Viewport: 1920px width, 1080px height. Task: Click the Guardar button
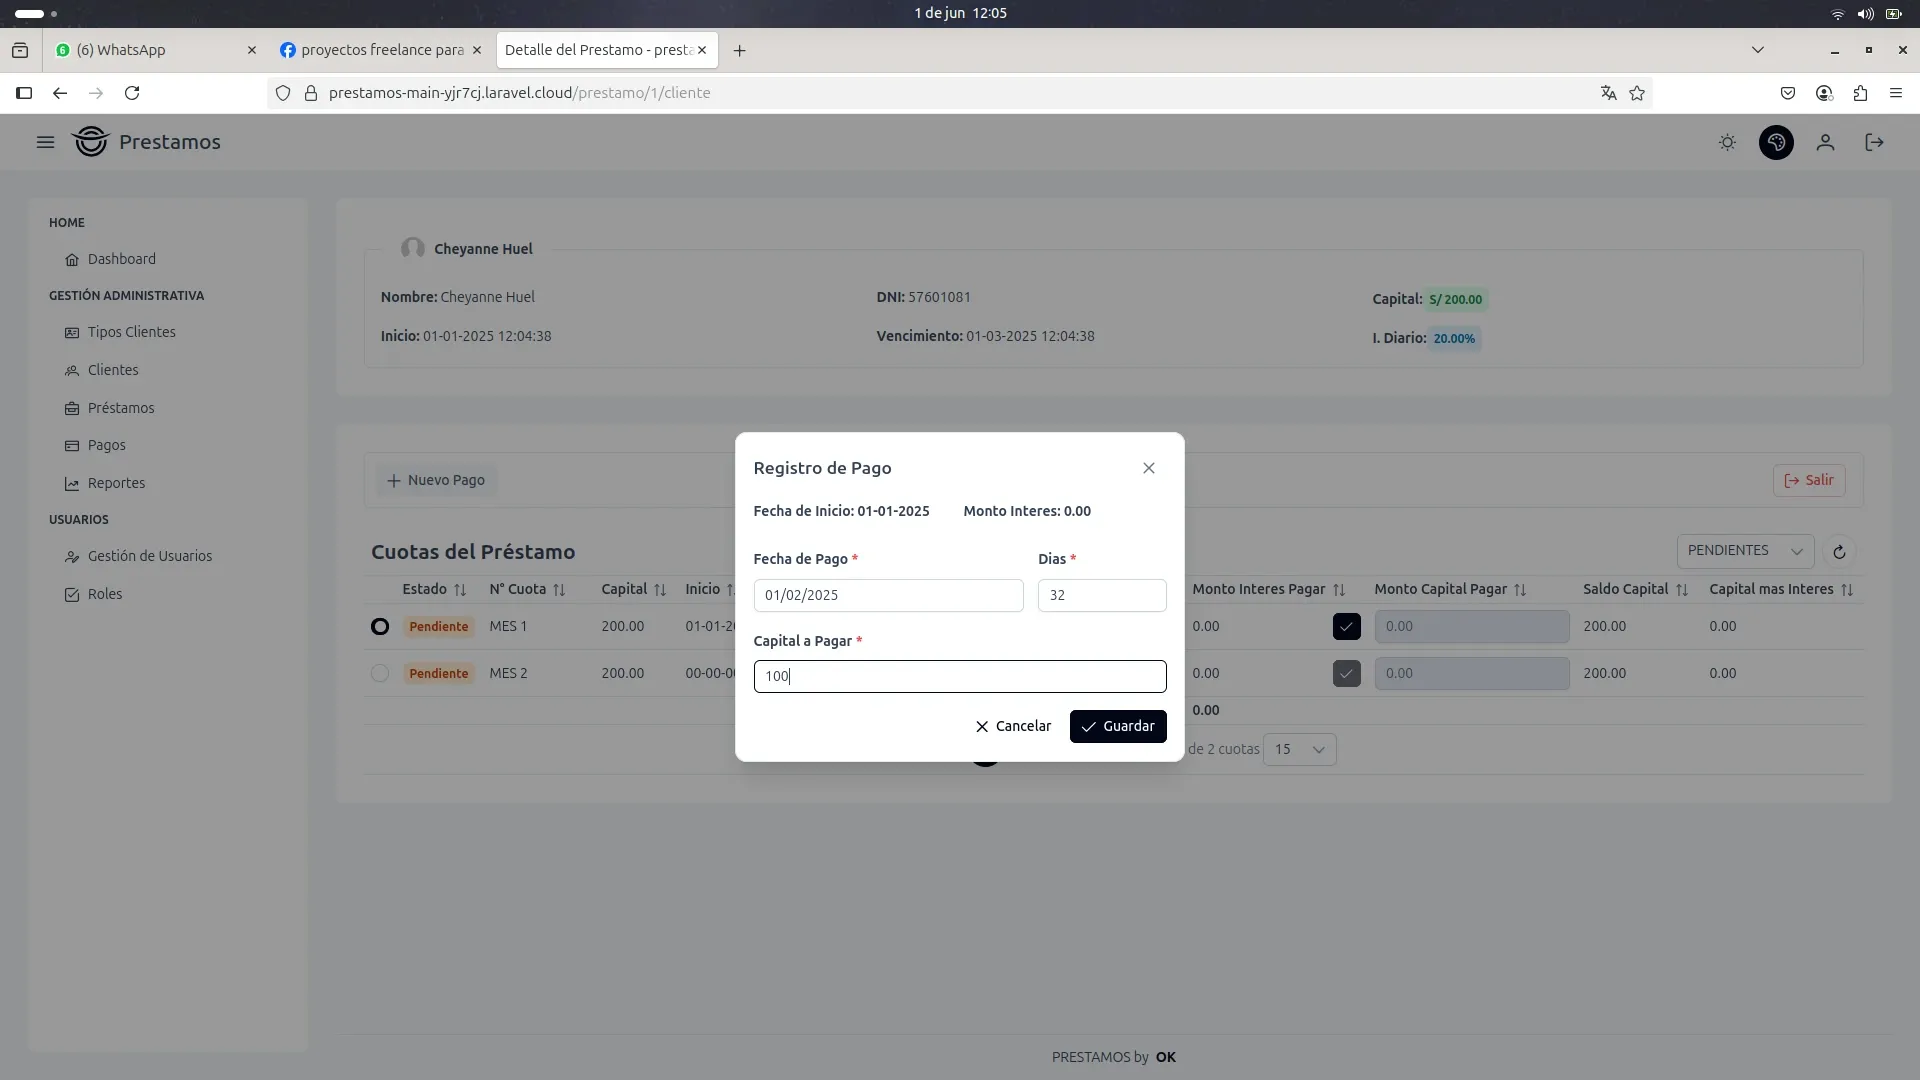point(1117,726)
